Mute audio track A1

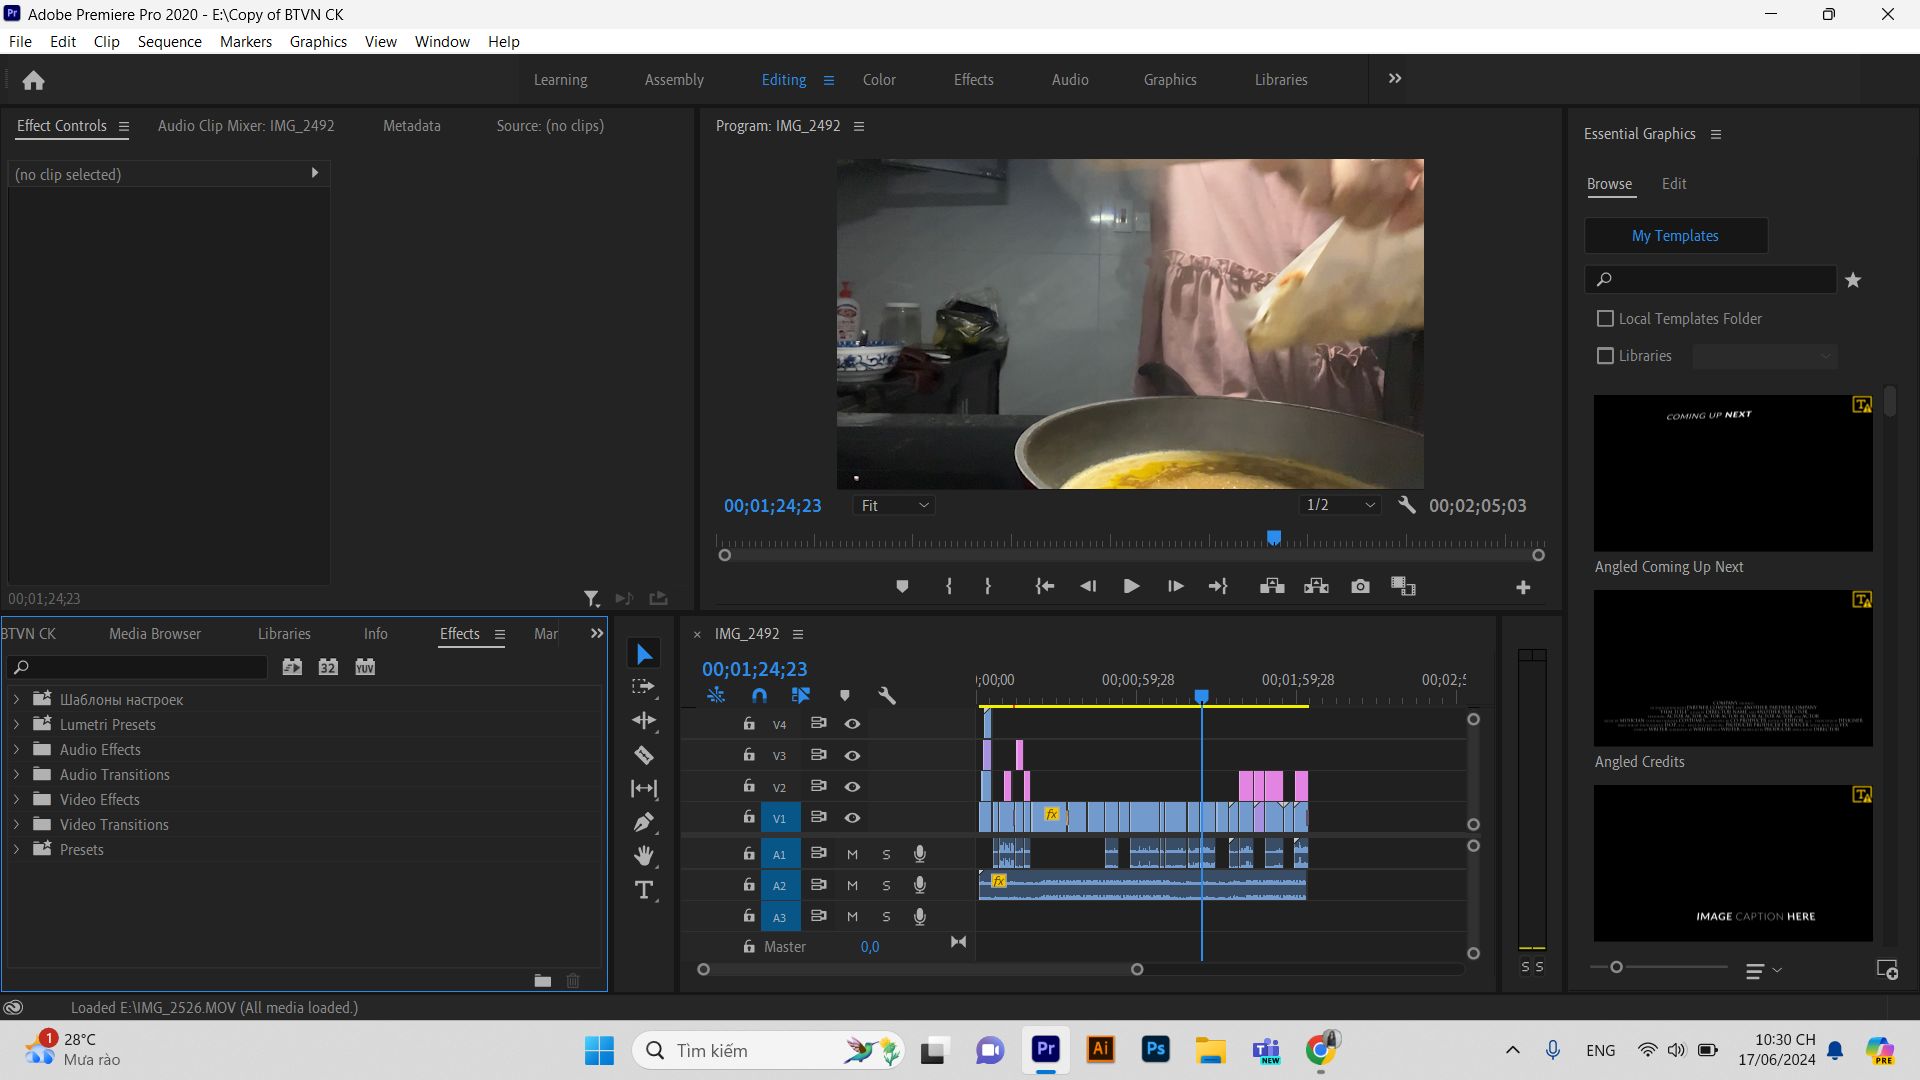[852, 855]
